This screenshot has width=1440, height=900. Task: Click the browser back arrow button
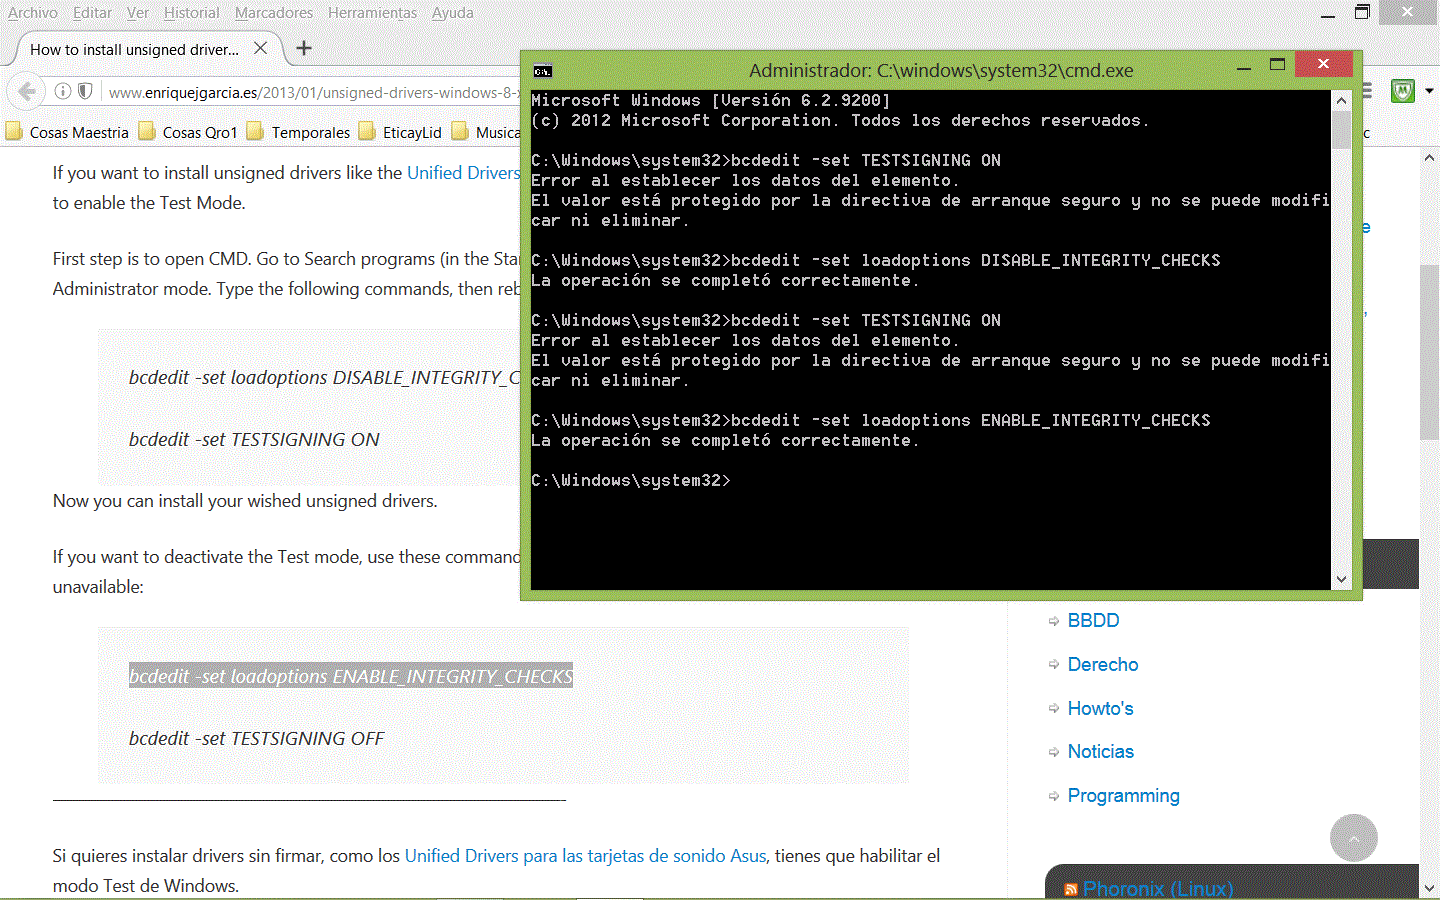click(x=27, y=92)
